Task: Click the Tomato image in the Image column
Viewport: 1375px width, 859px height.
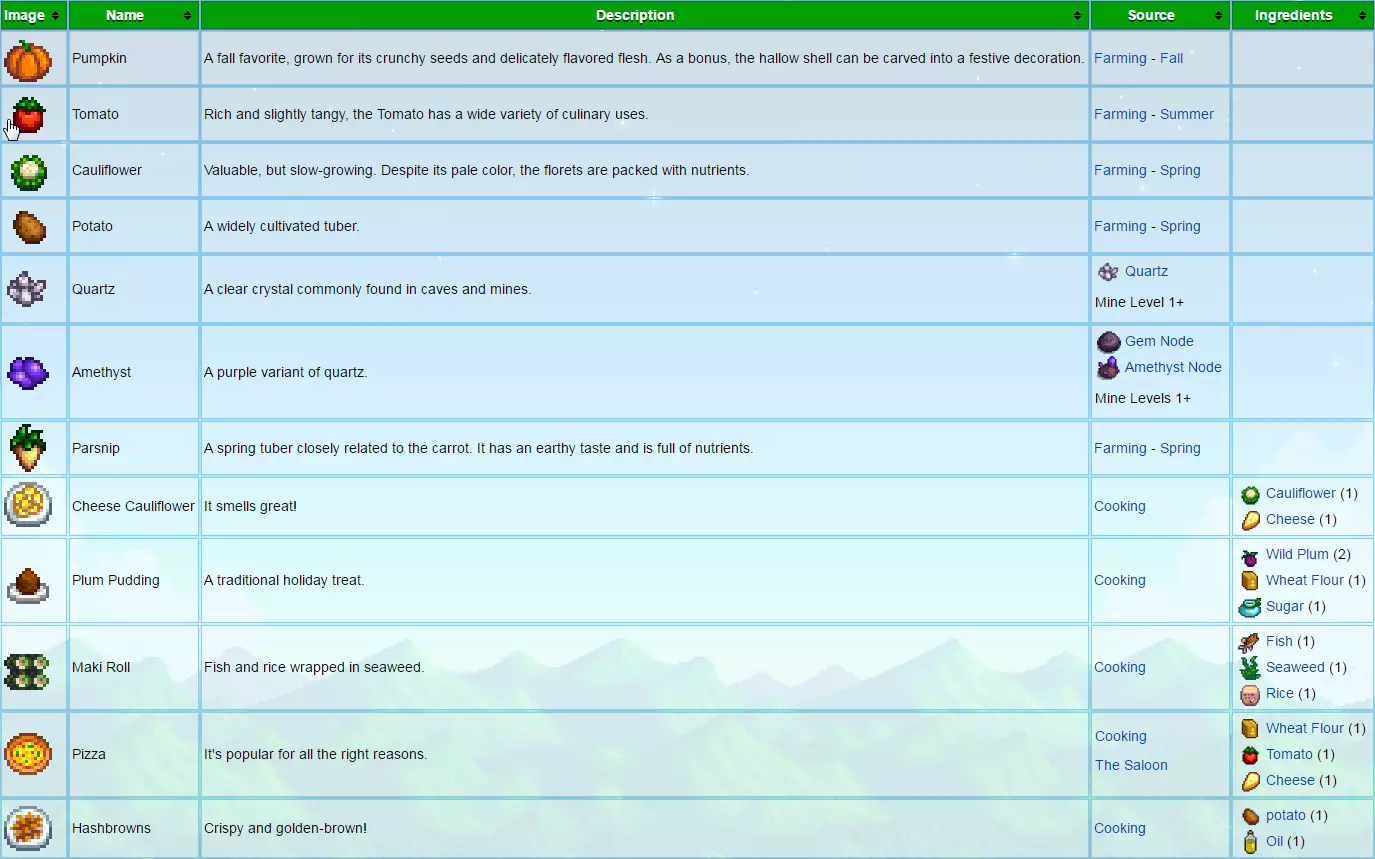Action: [28, 115]
